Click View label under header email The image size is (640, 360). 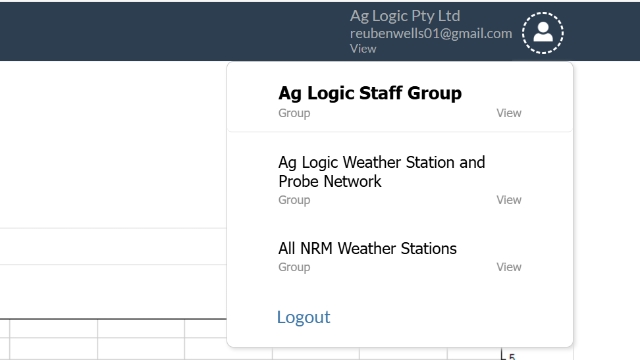pos(363,49)
